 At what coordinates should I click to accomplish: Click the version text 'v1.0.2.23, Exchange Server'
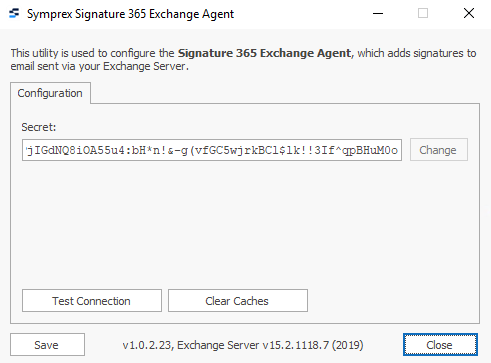(x=191, y=345)
